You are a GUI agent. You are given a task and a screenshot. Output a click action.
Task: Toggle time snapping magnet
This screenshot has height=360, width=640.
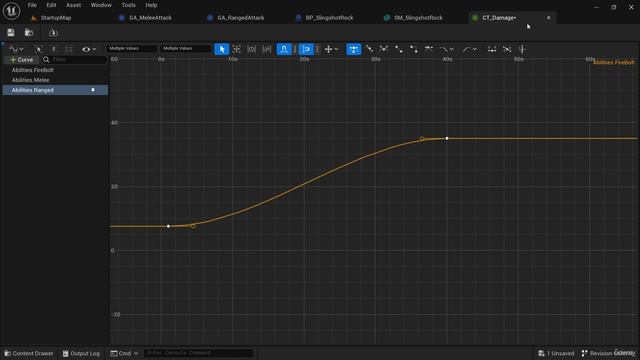point(284,49)
